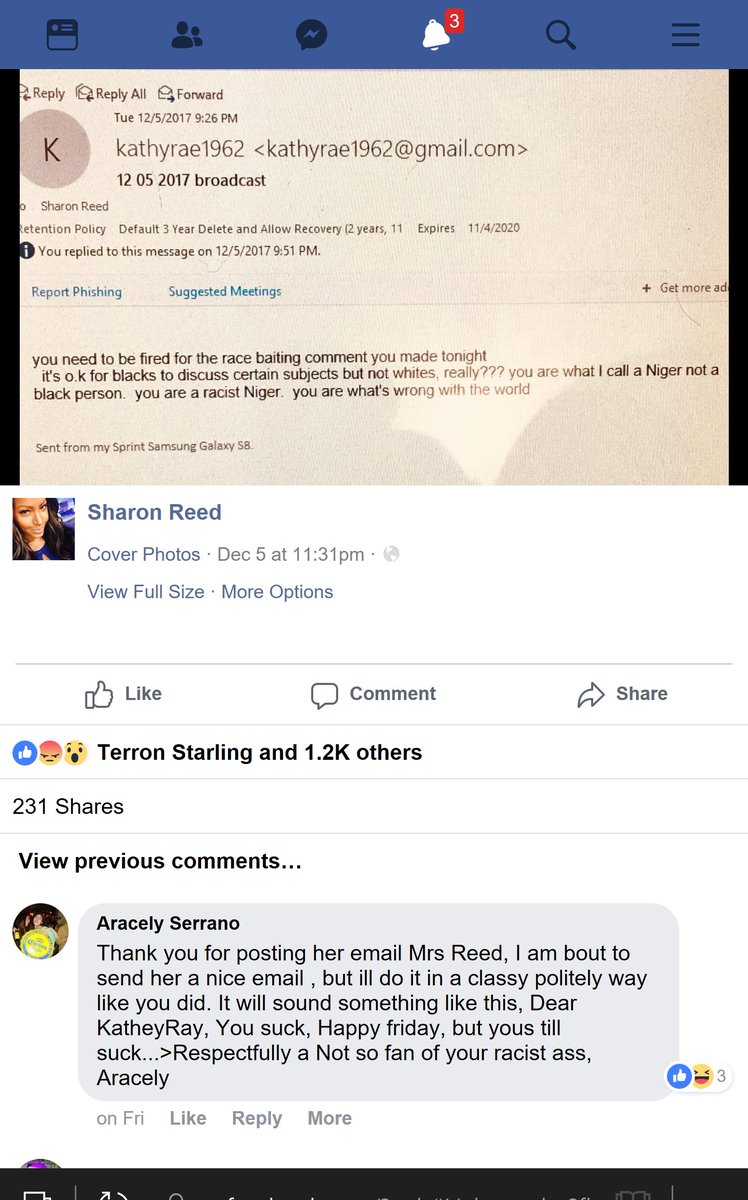Open notifications bell with 3 badge
748x1200 pixels.
pos(439,33)
